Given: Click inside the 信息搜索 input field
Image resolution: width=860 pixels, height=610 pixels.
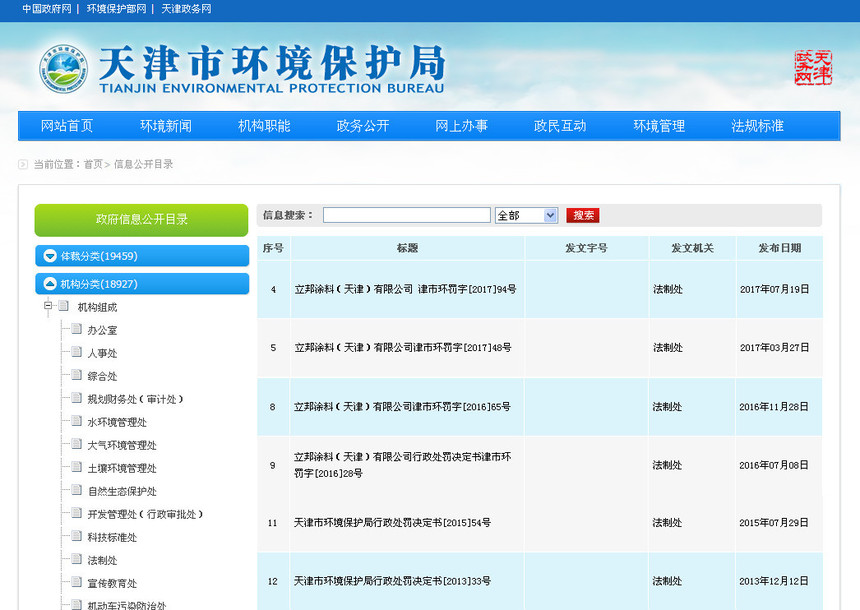Looking at the screenshot, I should (405, 214).
